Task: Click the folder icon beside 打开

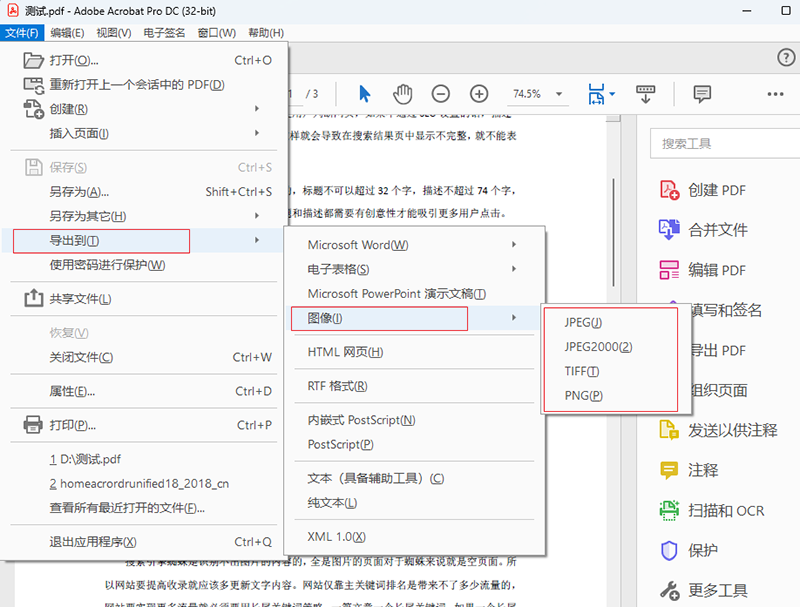Action: point(34,60)
